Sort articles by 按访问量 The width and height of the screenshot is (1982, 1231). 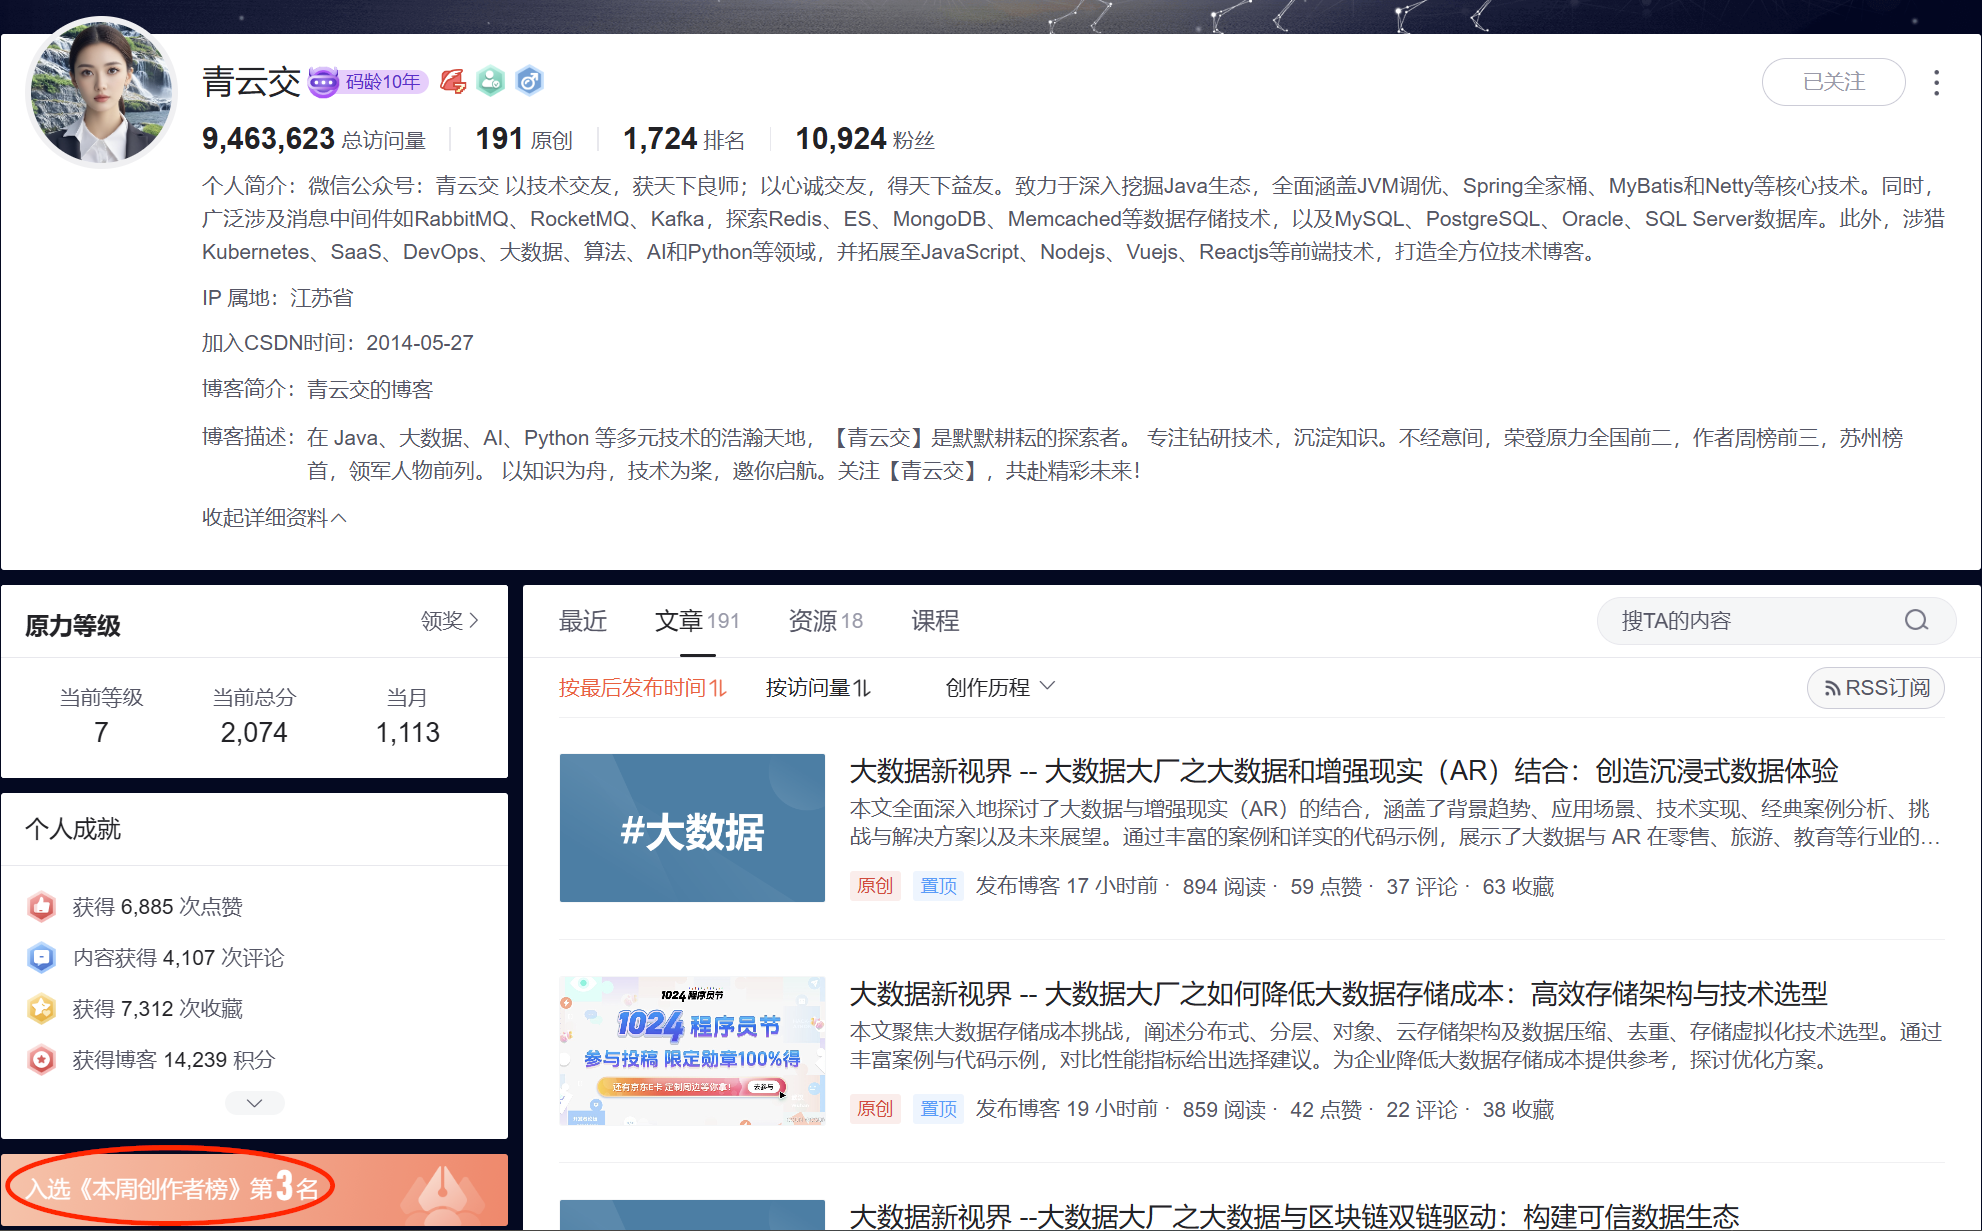click(x=818, y=688)
